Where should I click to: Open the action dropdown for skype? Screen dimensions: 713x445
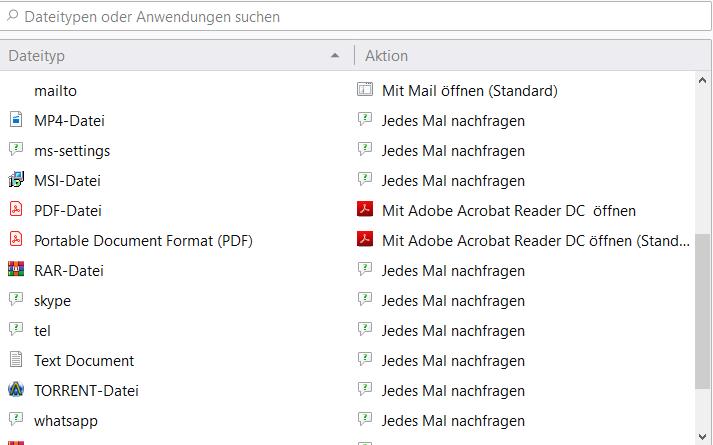[x=453, y=301]
